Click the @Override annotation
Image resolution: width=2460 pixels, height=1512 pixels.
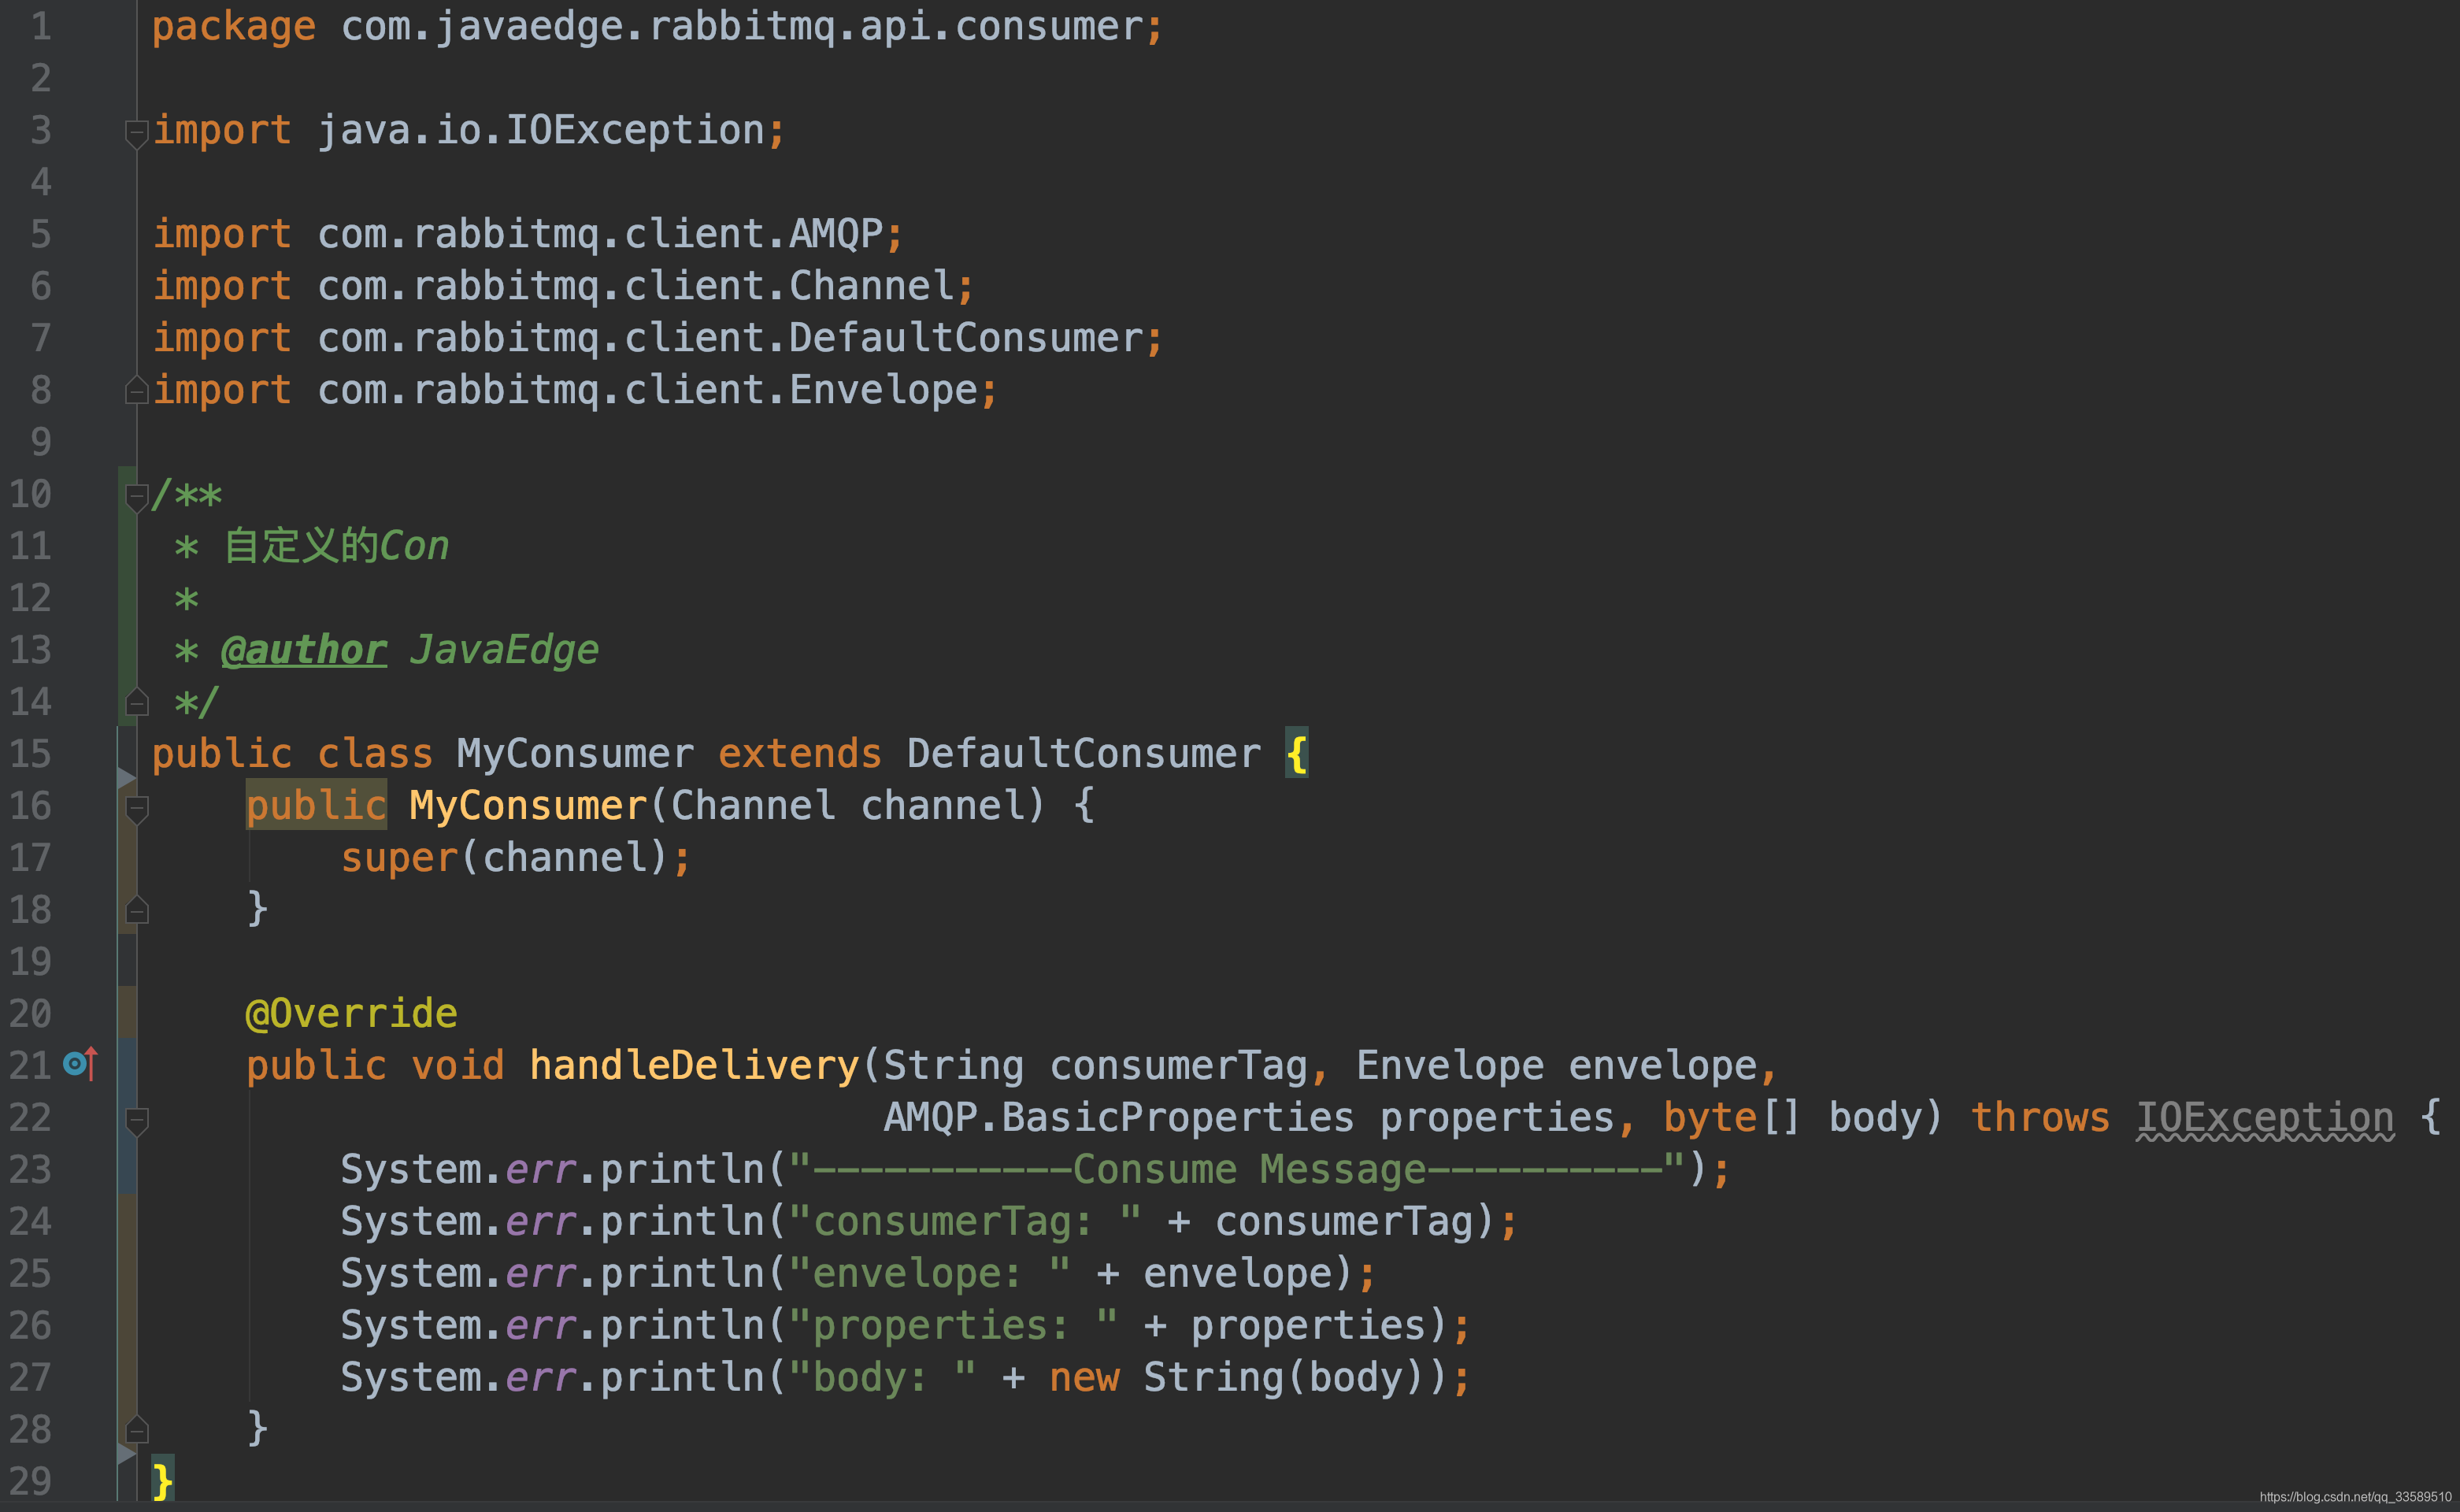coord(351,1013)
